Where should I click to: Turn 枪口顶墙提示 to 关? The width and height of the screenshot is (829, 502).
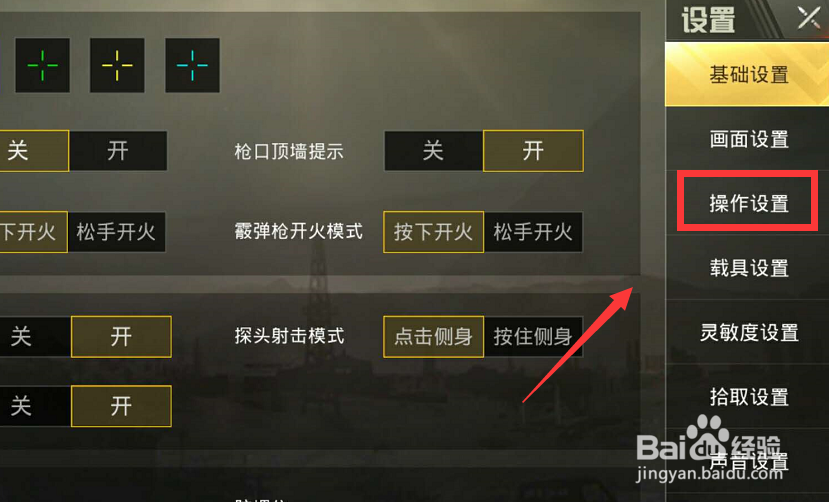pos(434,151)
